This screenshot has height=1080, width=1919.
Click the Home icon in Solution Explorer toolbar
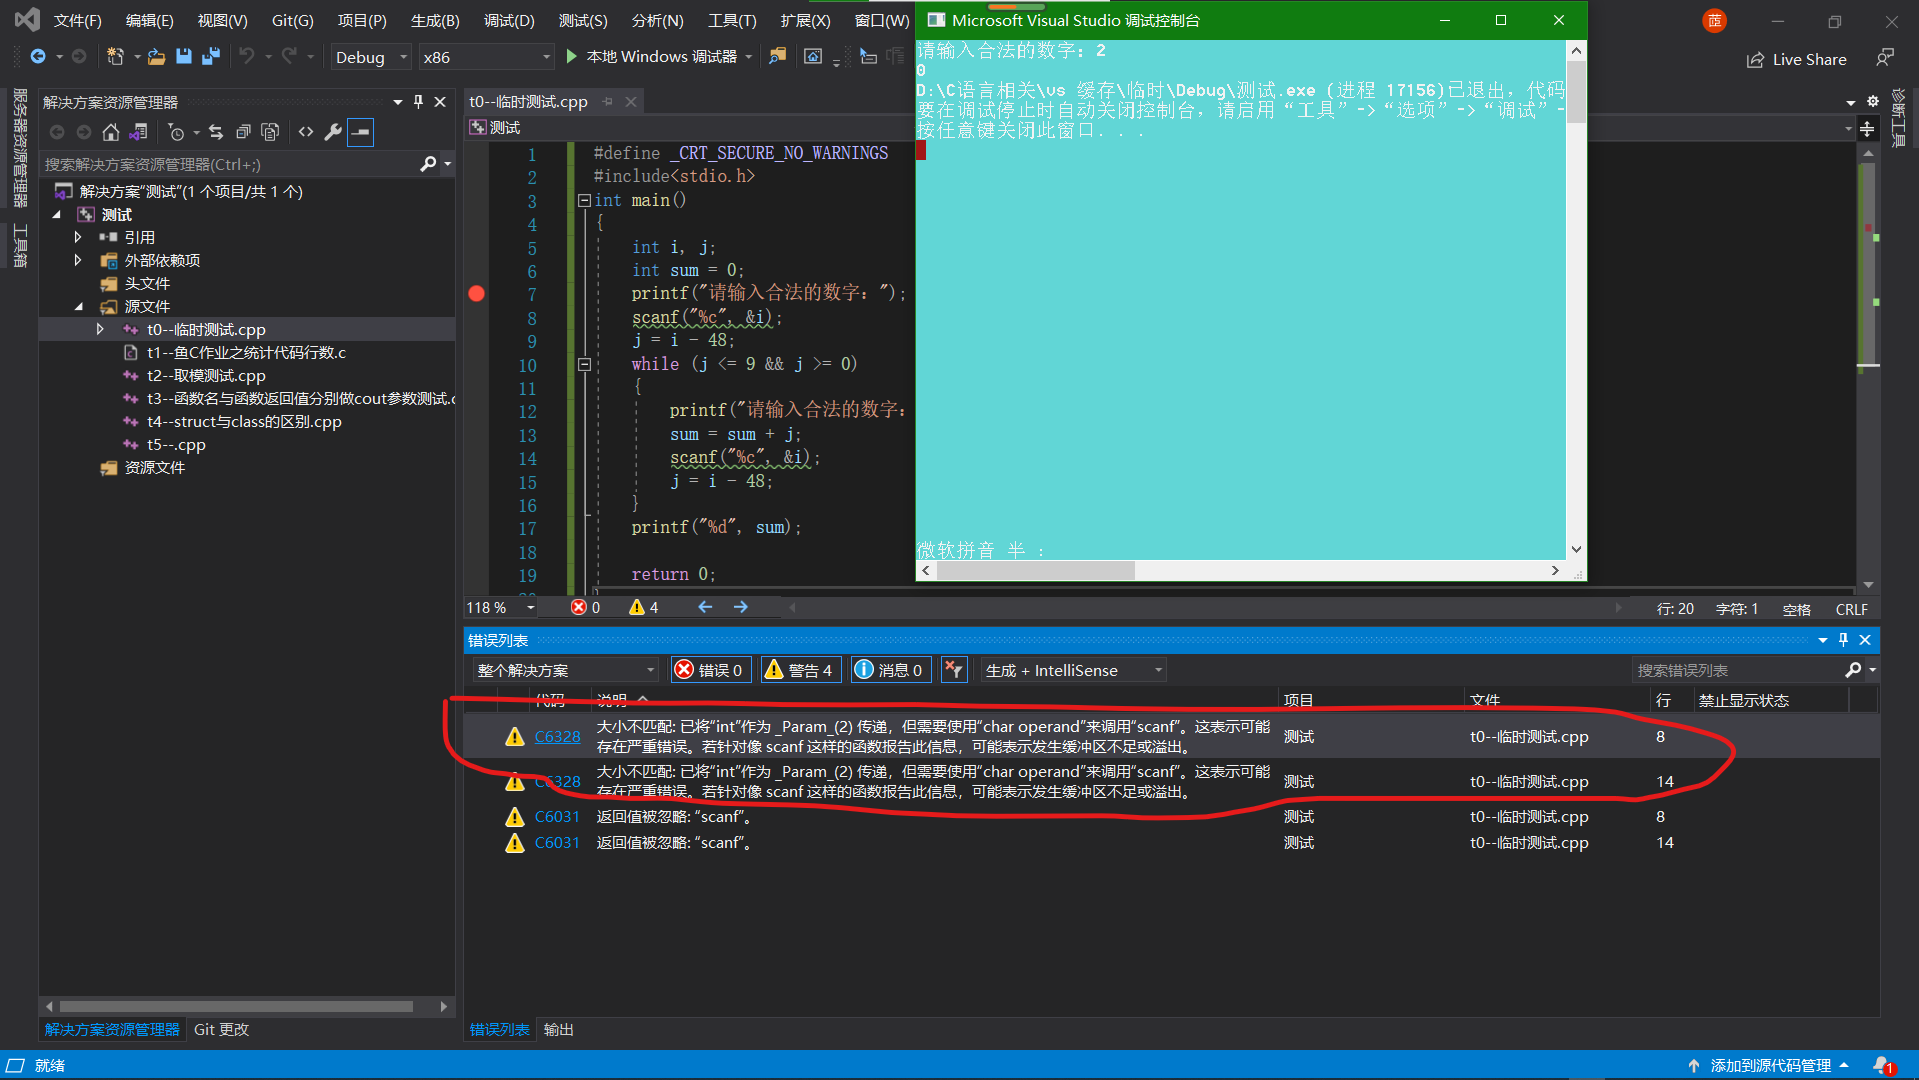(111, 132)
